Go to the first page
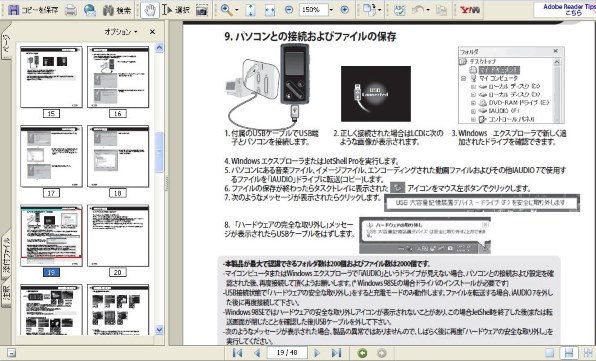Screen dimensions: 596x361 tap(238, 353)
